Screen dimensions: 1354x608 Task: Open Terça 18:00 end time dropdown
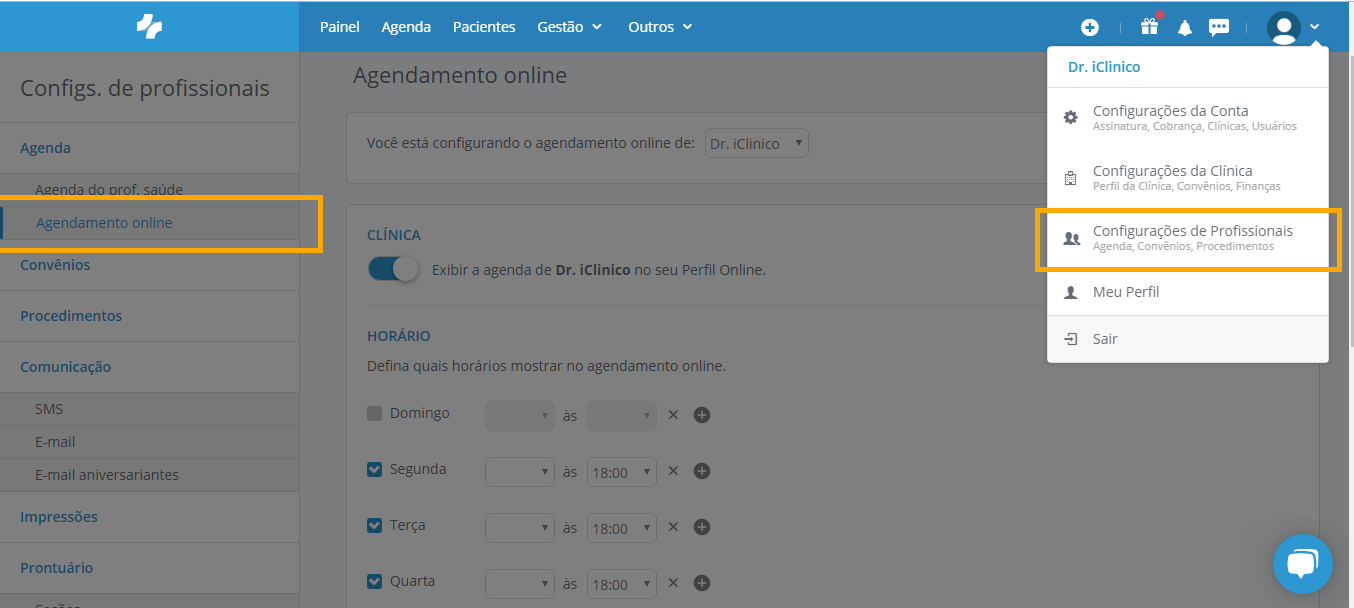tap(622, 527)
